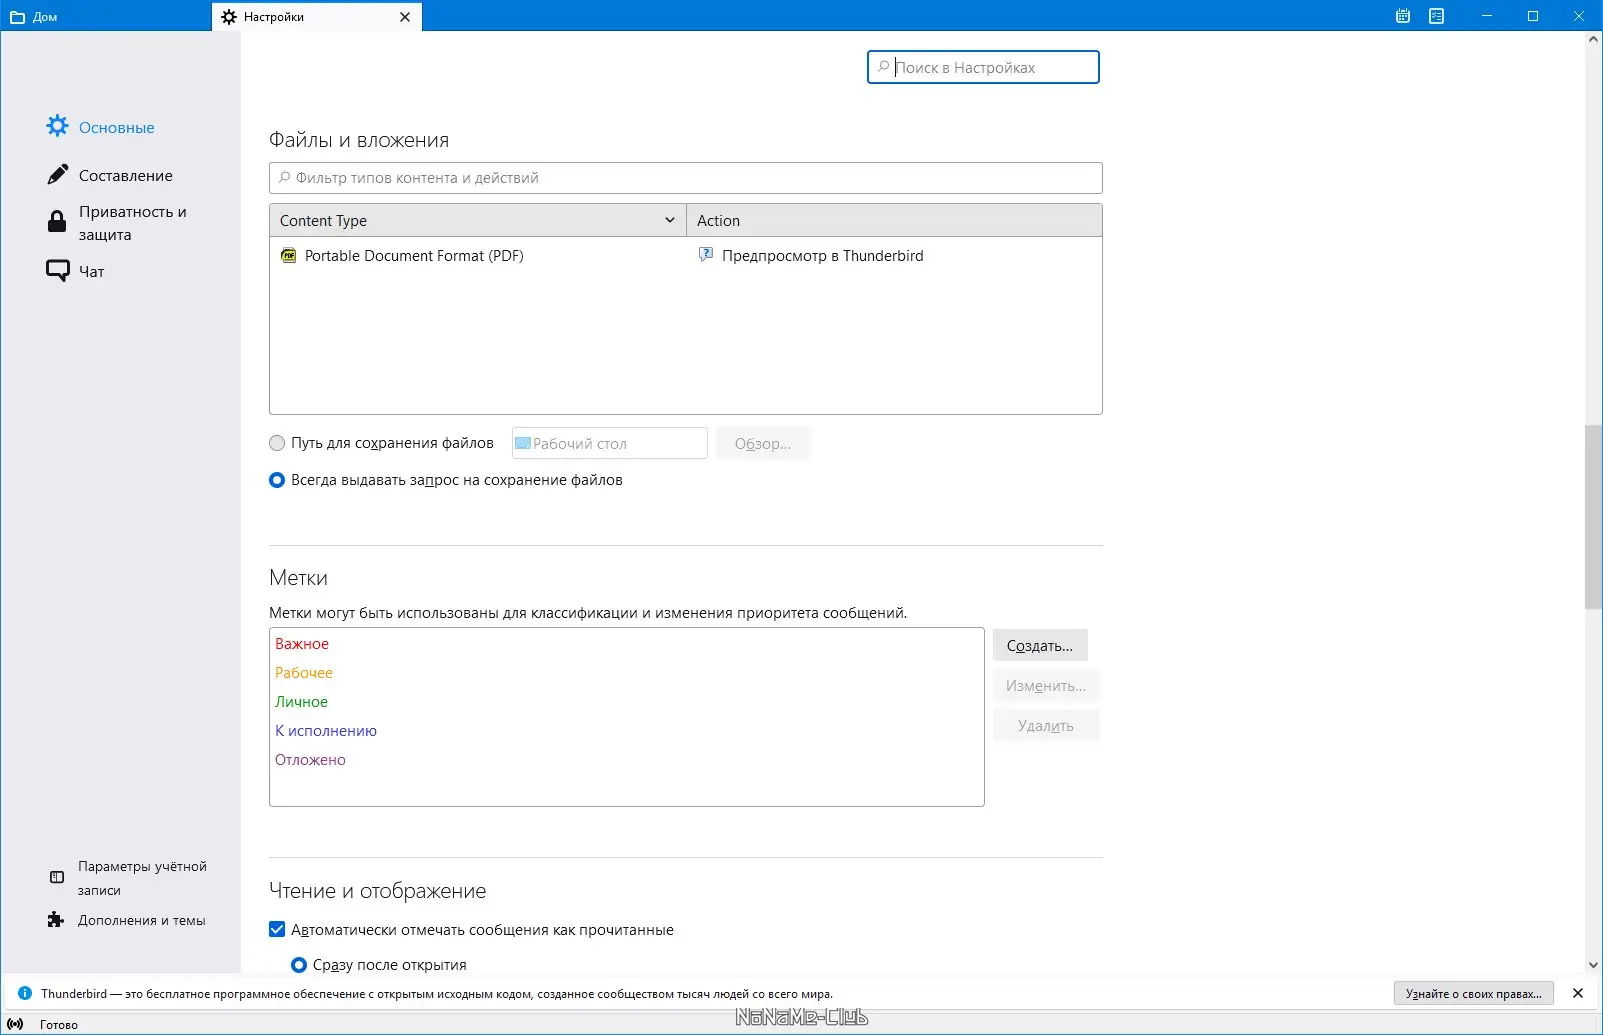The width and height of the screenshot is (1603, 1035).
Task: Click the pencil icon for Составление
Action: (58, 175)
